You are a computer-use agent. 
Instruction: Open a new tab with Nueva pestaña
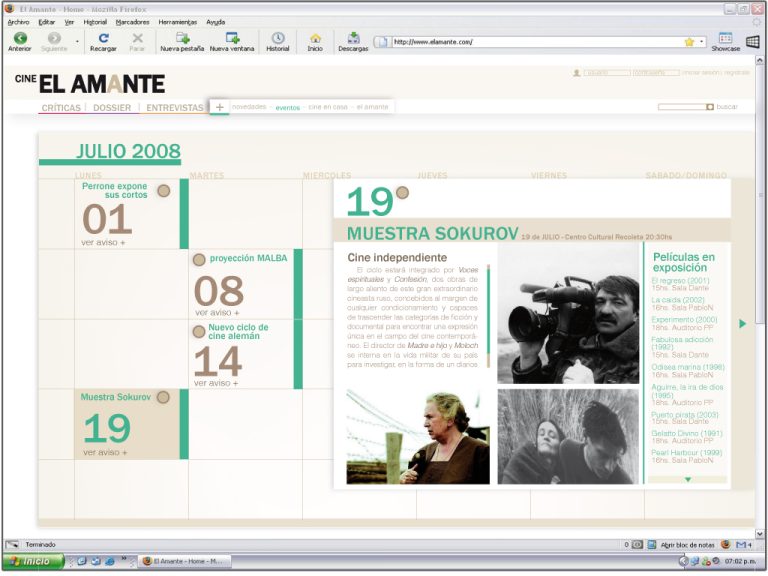(182, 42)
